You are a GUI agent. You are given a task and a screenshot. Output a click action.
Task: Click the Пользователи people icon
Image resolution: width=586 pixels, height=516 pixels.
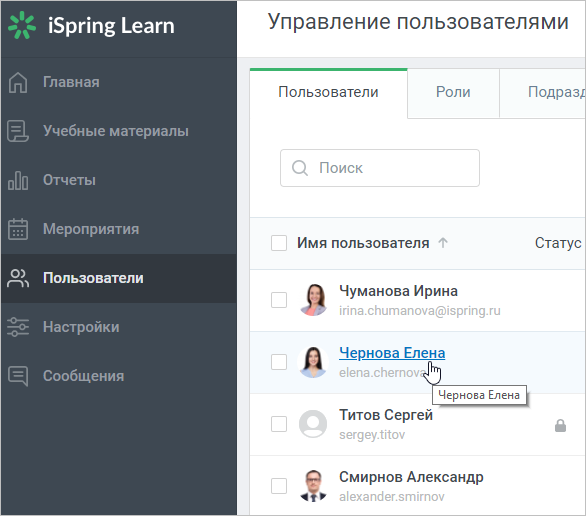pyautogui.click(x=18, y=278)
